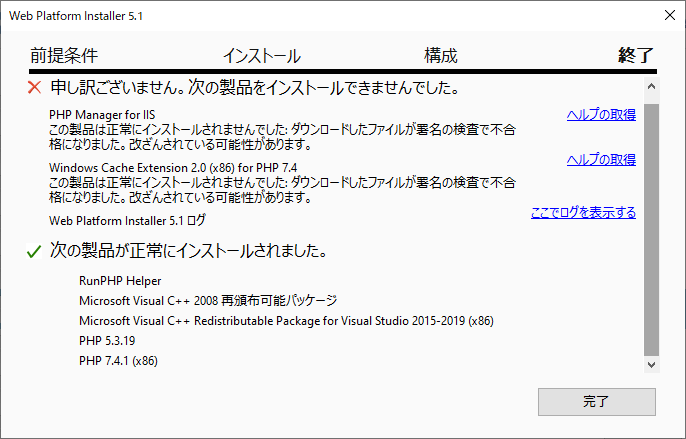Click the 次の製品が正常にインストールされました heading
This screenshot has height=439, width=686.
click(x=188, y=250)
